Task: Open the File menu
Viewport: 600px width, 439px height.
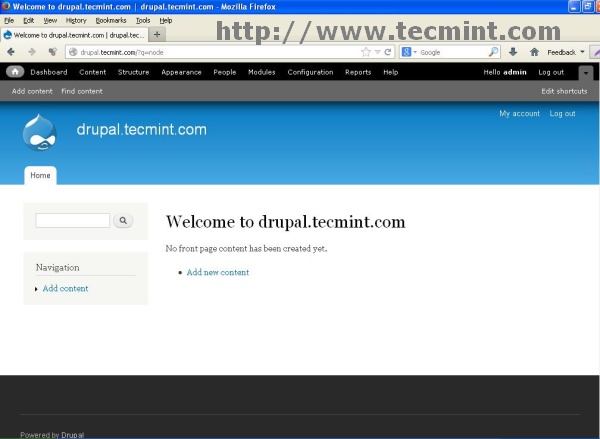Action: pos(9,20)
